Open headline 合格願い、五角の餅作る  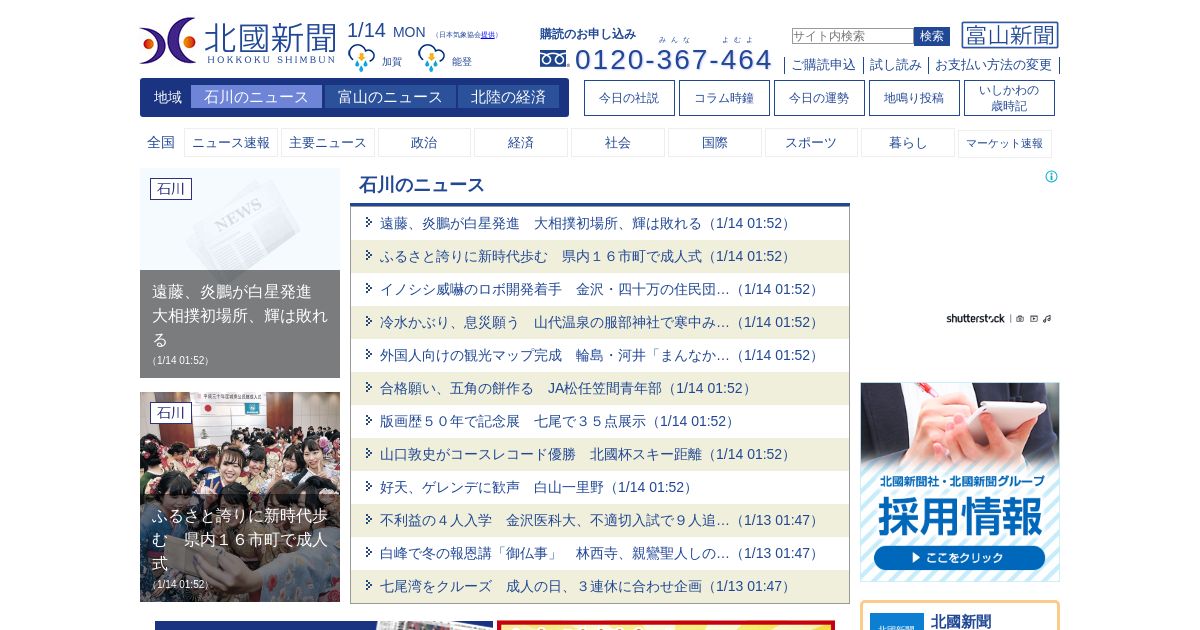point(567,388)
